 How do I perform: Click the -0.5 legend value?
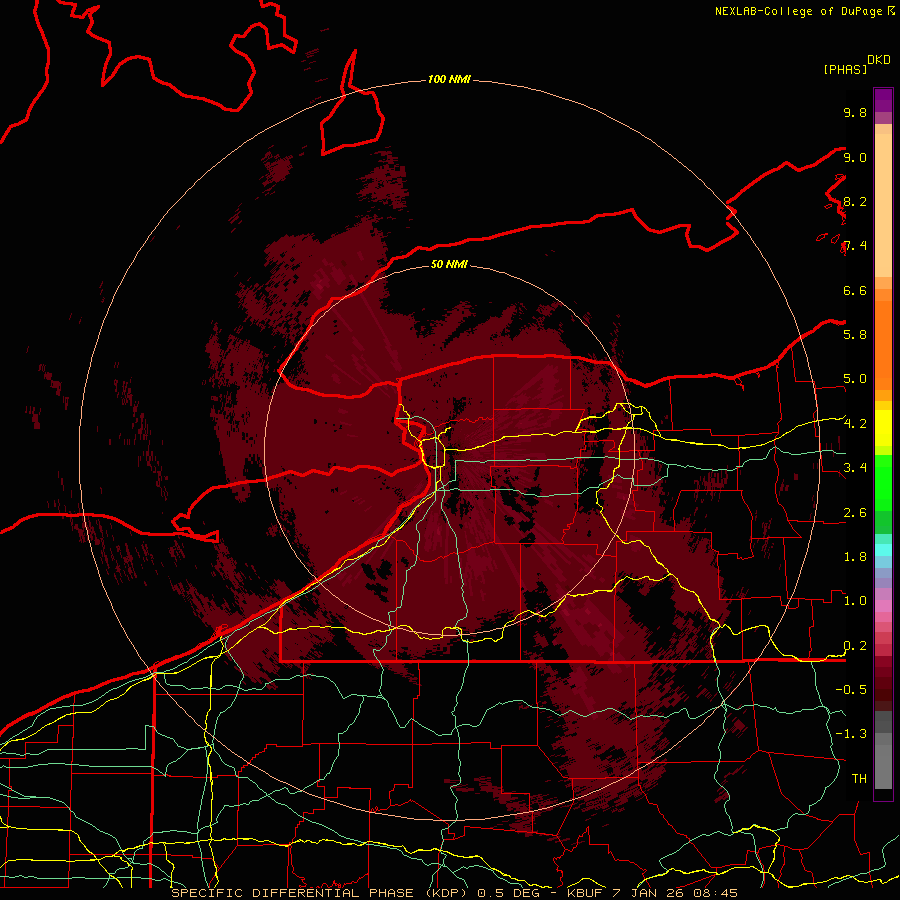(x=851, y=690)
